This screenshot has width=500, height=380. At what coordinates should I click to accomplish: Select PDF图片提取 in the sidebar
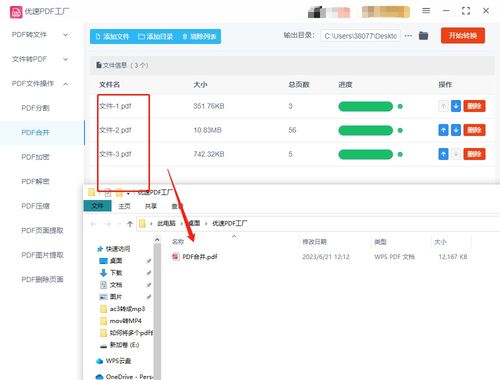pyautogui.click(x=42, y=255)
